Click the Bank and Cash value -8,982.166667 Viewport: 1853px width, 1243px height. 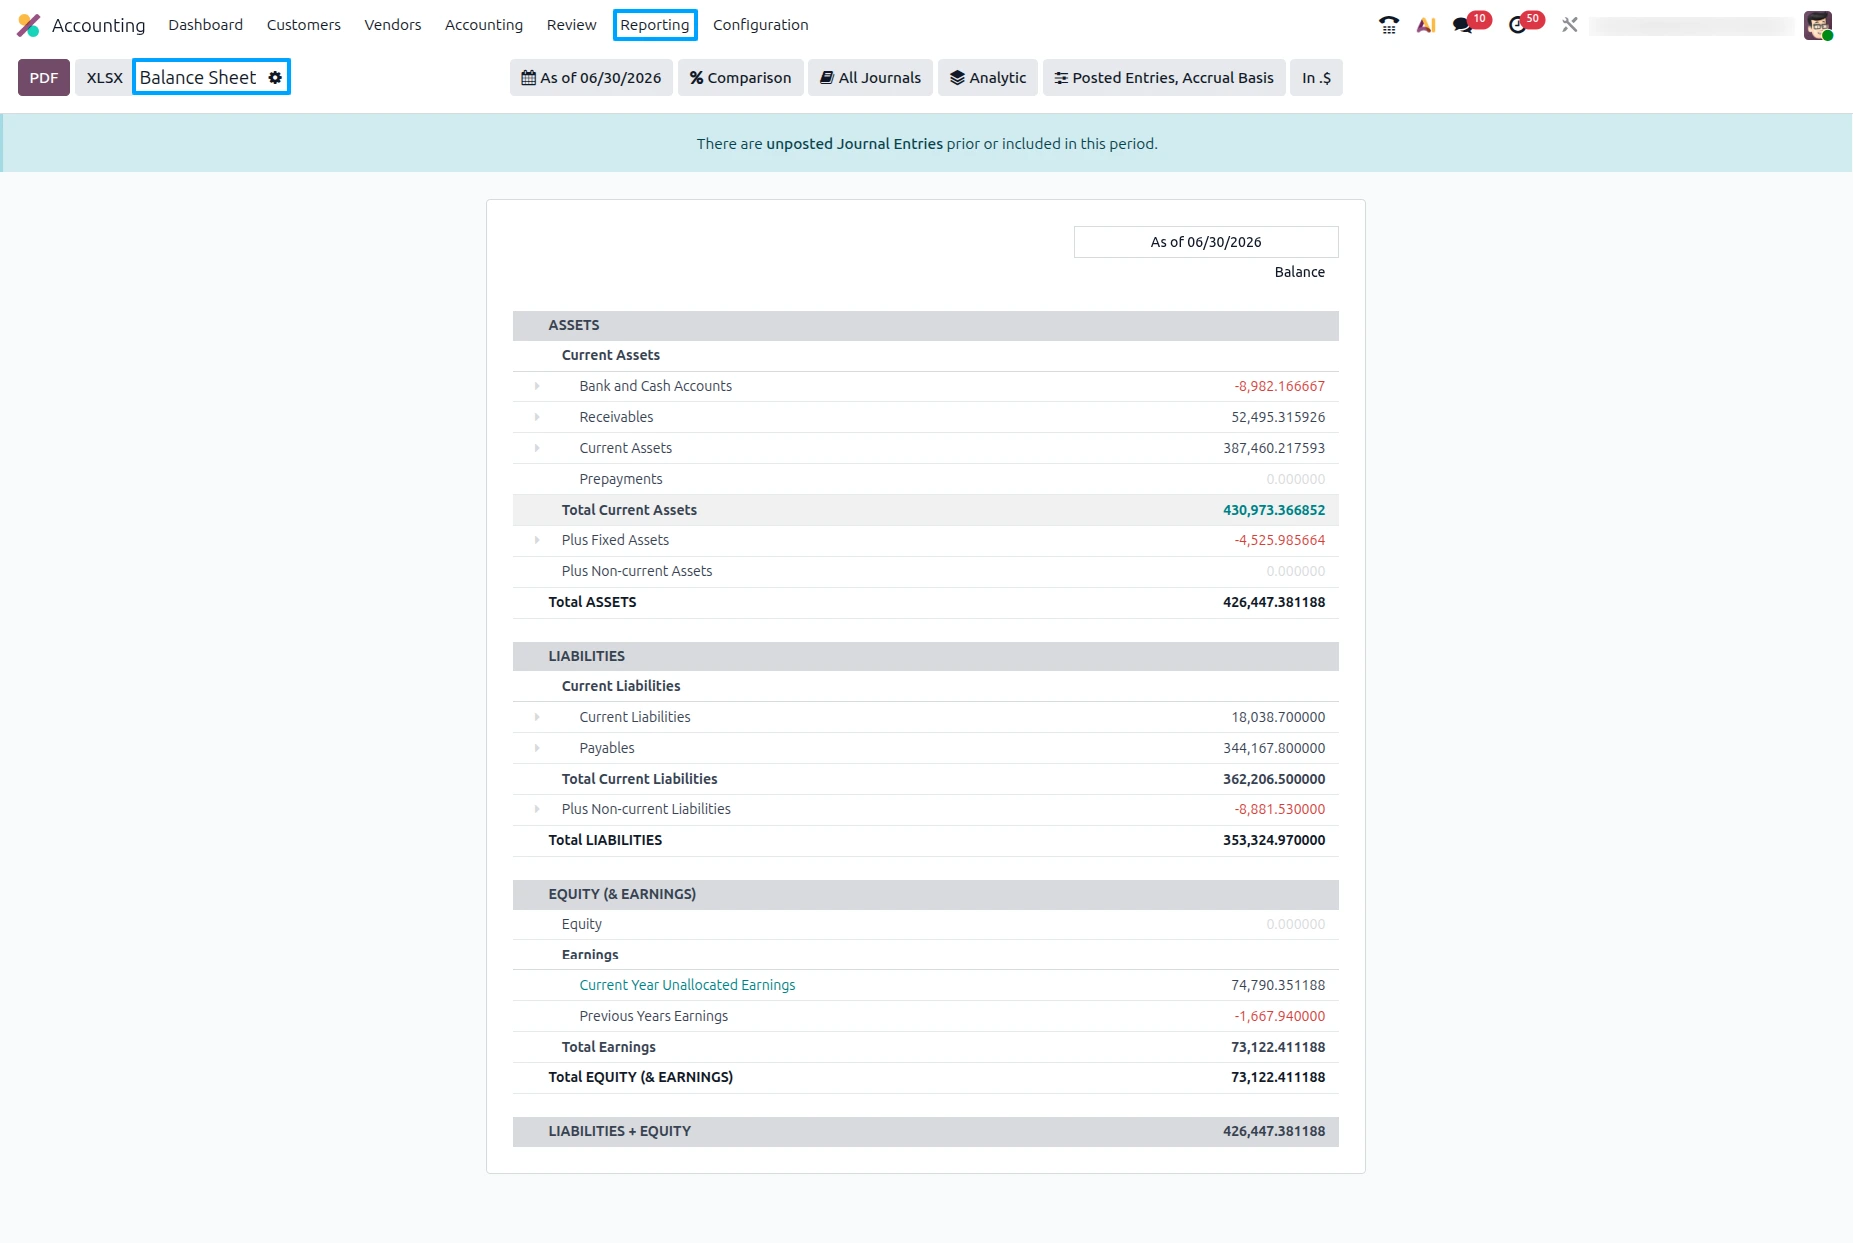pos(1279,386)
